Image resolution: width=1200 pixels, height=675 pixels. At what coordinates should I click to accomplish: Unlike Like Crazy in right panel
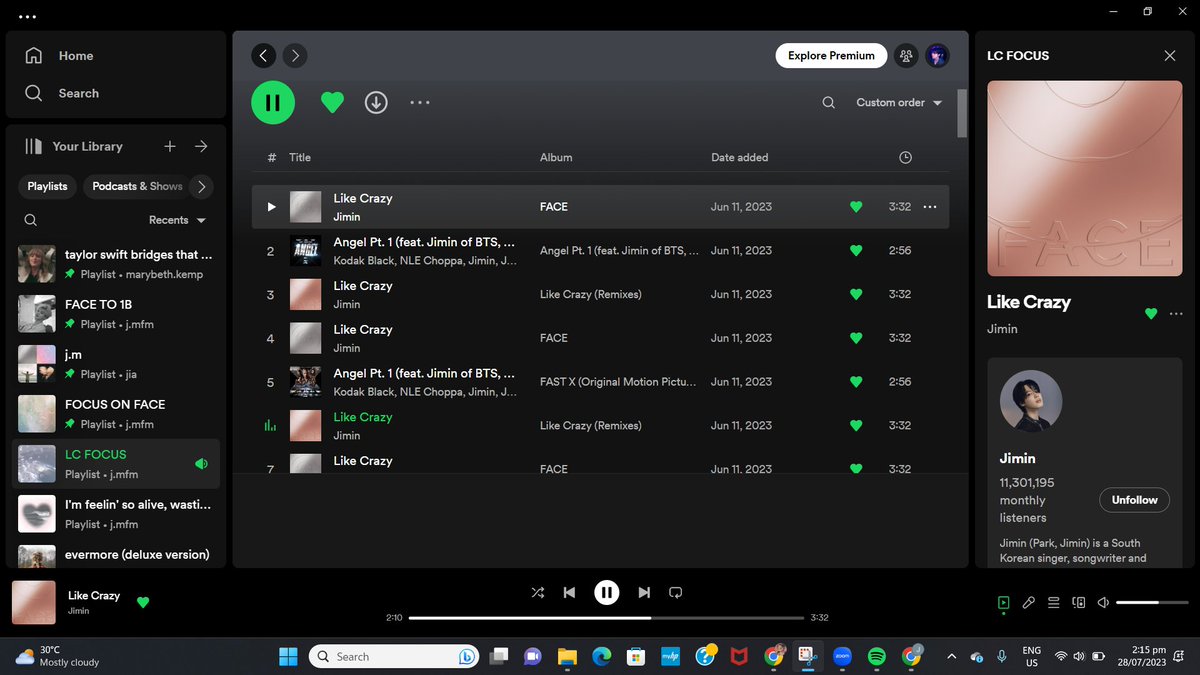coord(1151,313)
